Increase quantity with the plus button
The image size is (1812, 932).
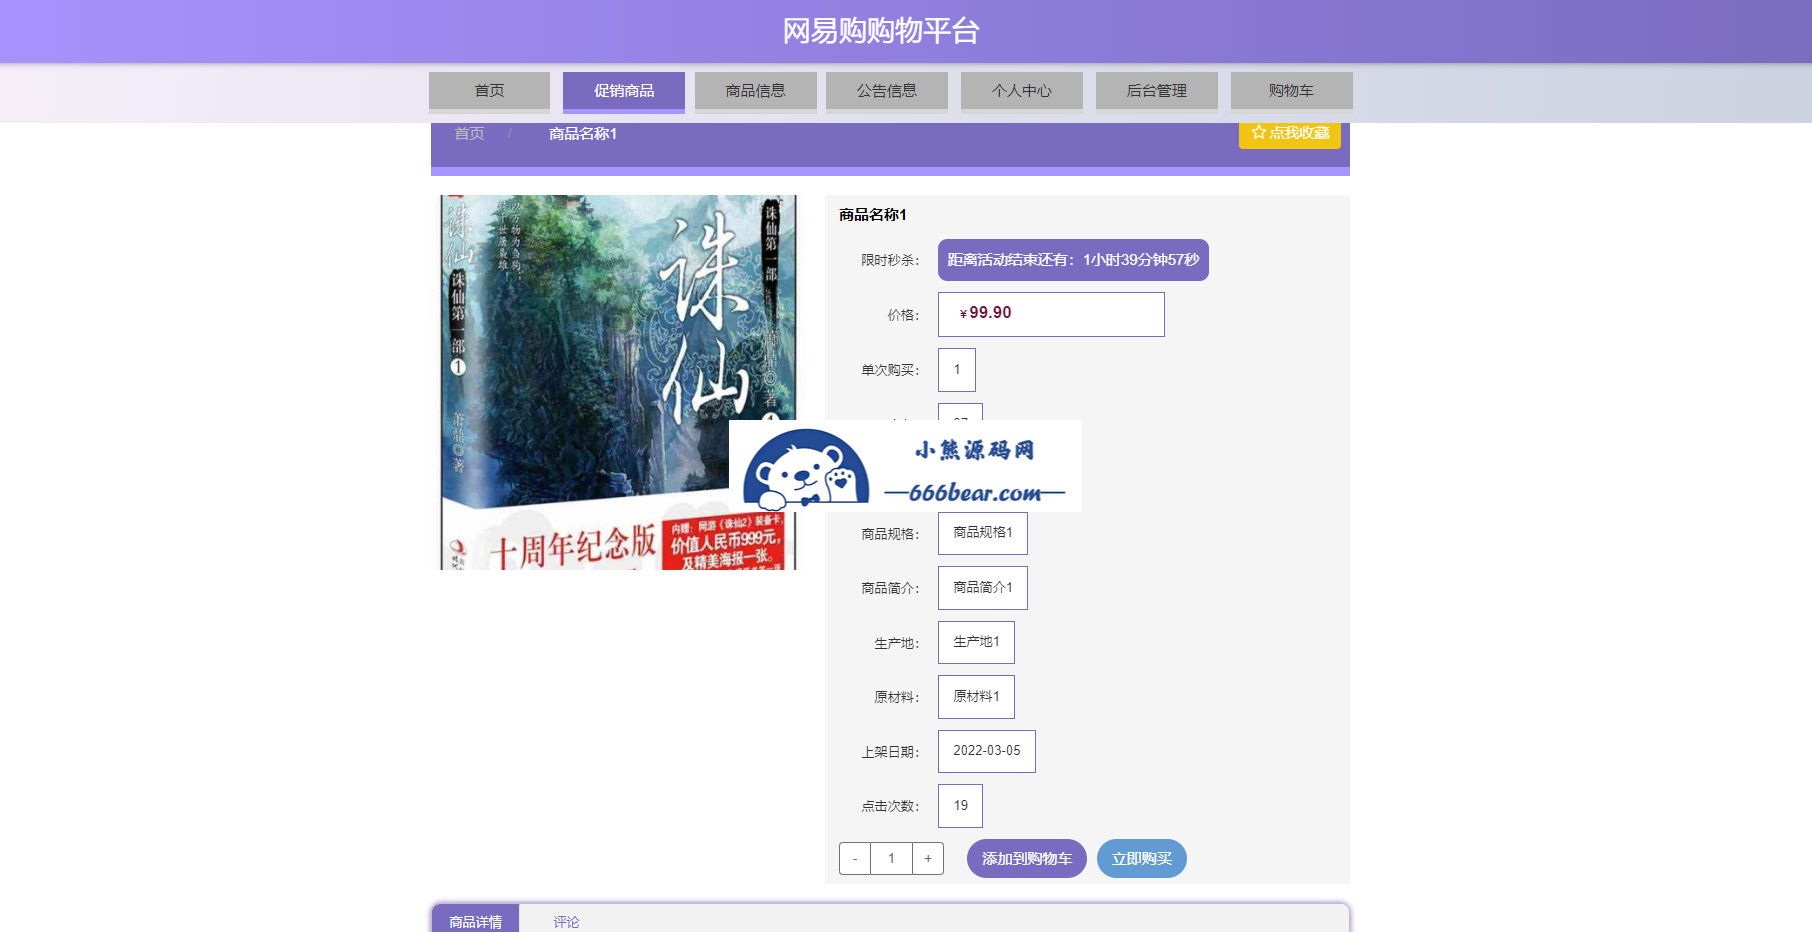pyautogui.click(x=928, y=859)
